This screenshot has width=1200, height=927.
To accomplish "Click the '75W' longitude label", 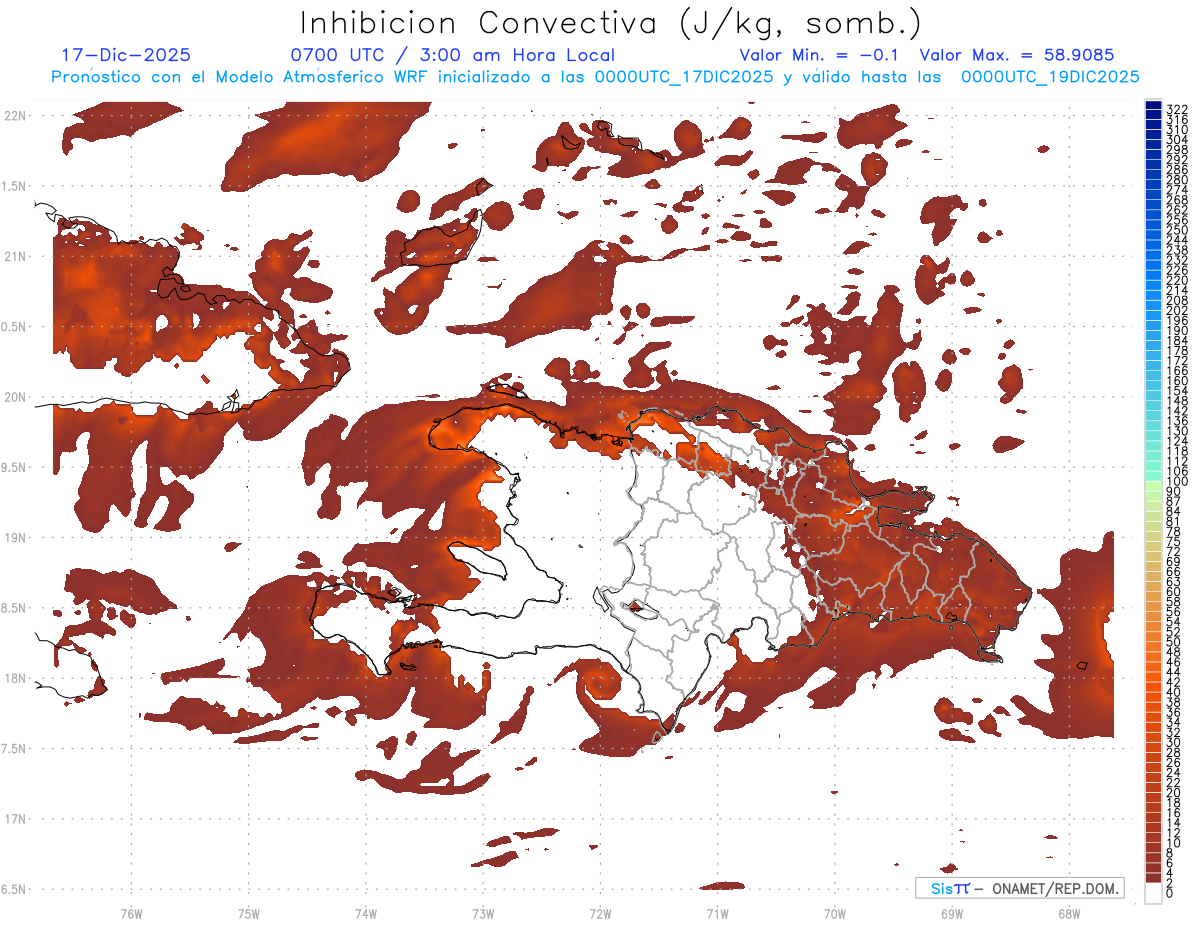I will (249, 913).
